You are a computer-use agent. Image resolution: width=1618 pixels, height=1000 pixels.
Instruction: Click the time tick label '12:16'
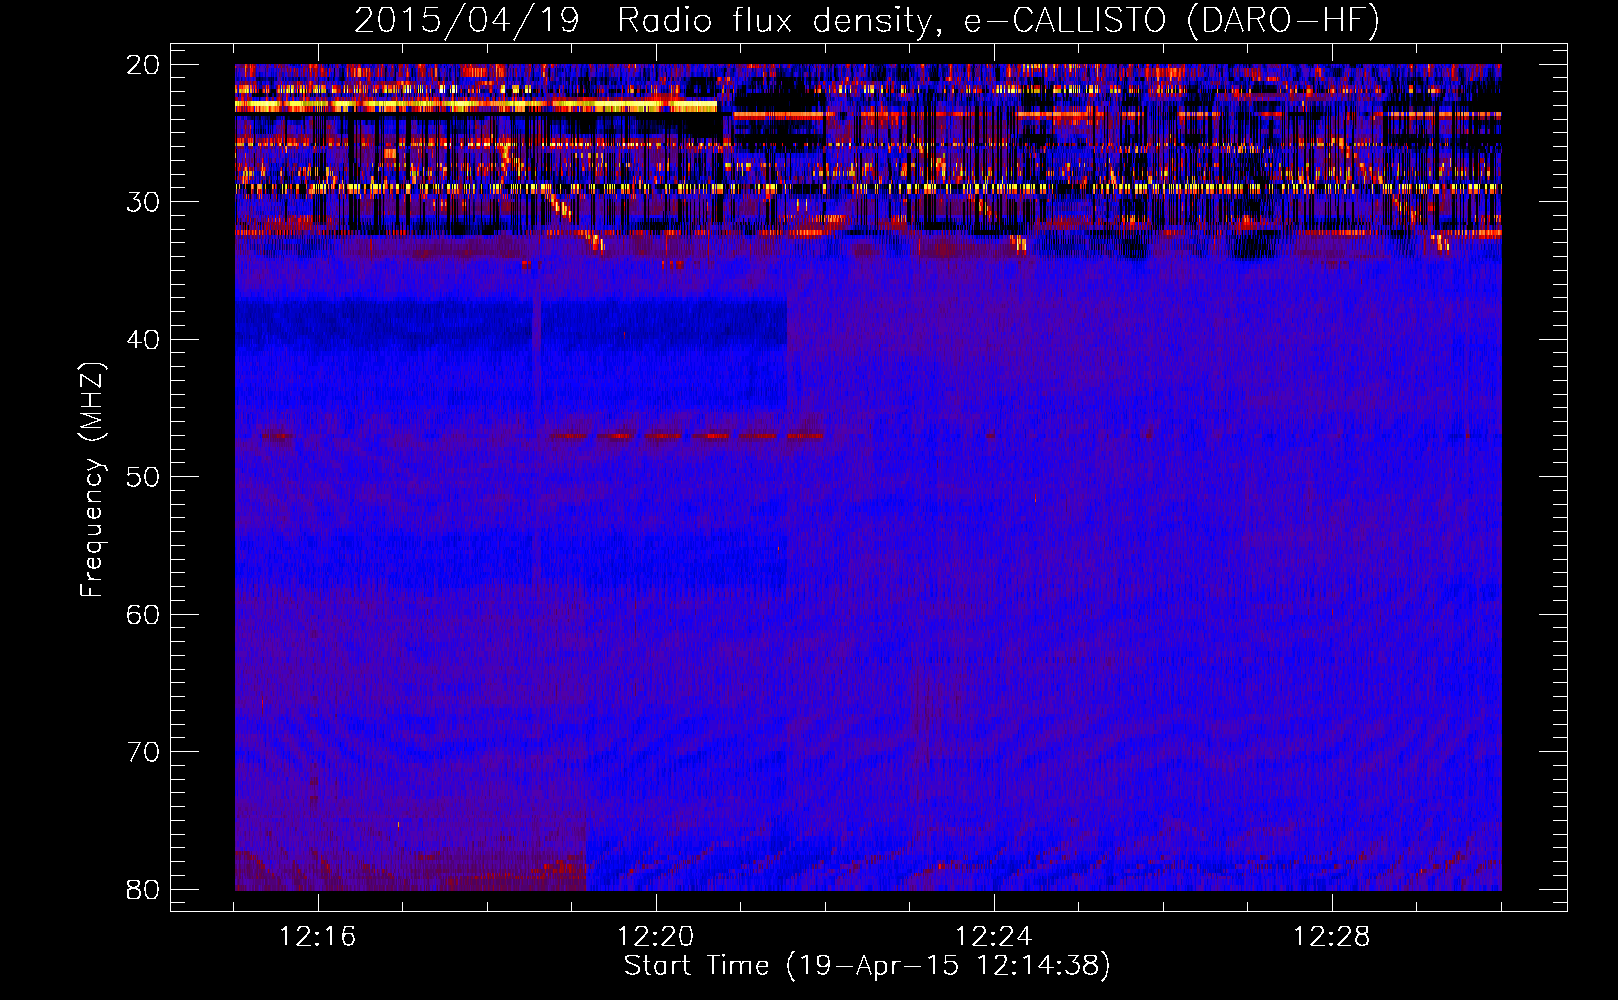(317, 937)
